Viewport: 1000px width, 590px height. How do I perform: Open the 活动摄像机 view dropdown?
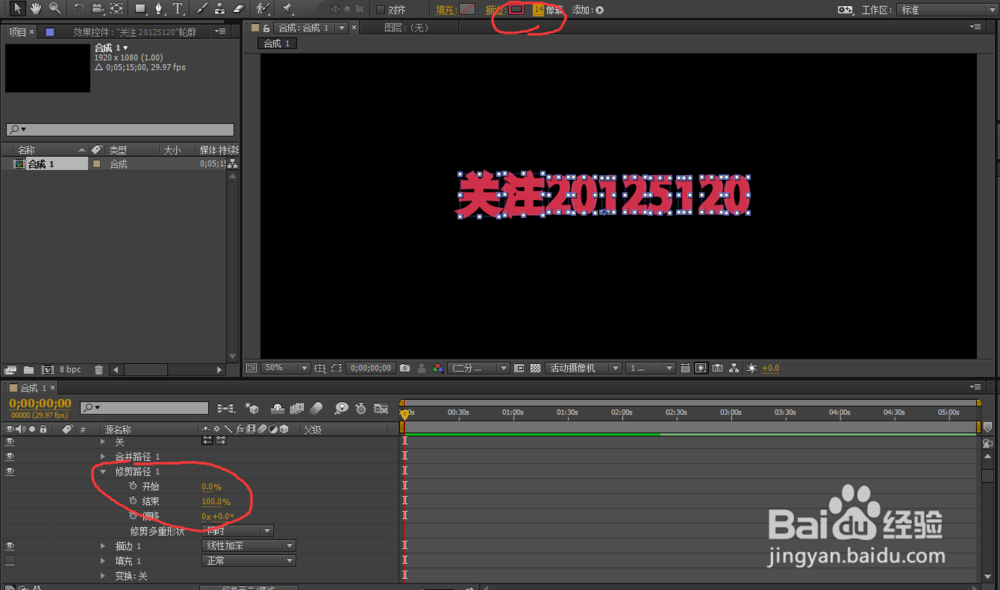[584, 368]
